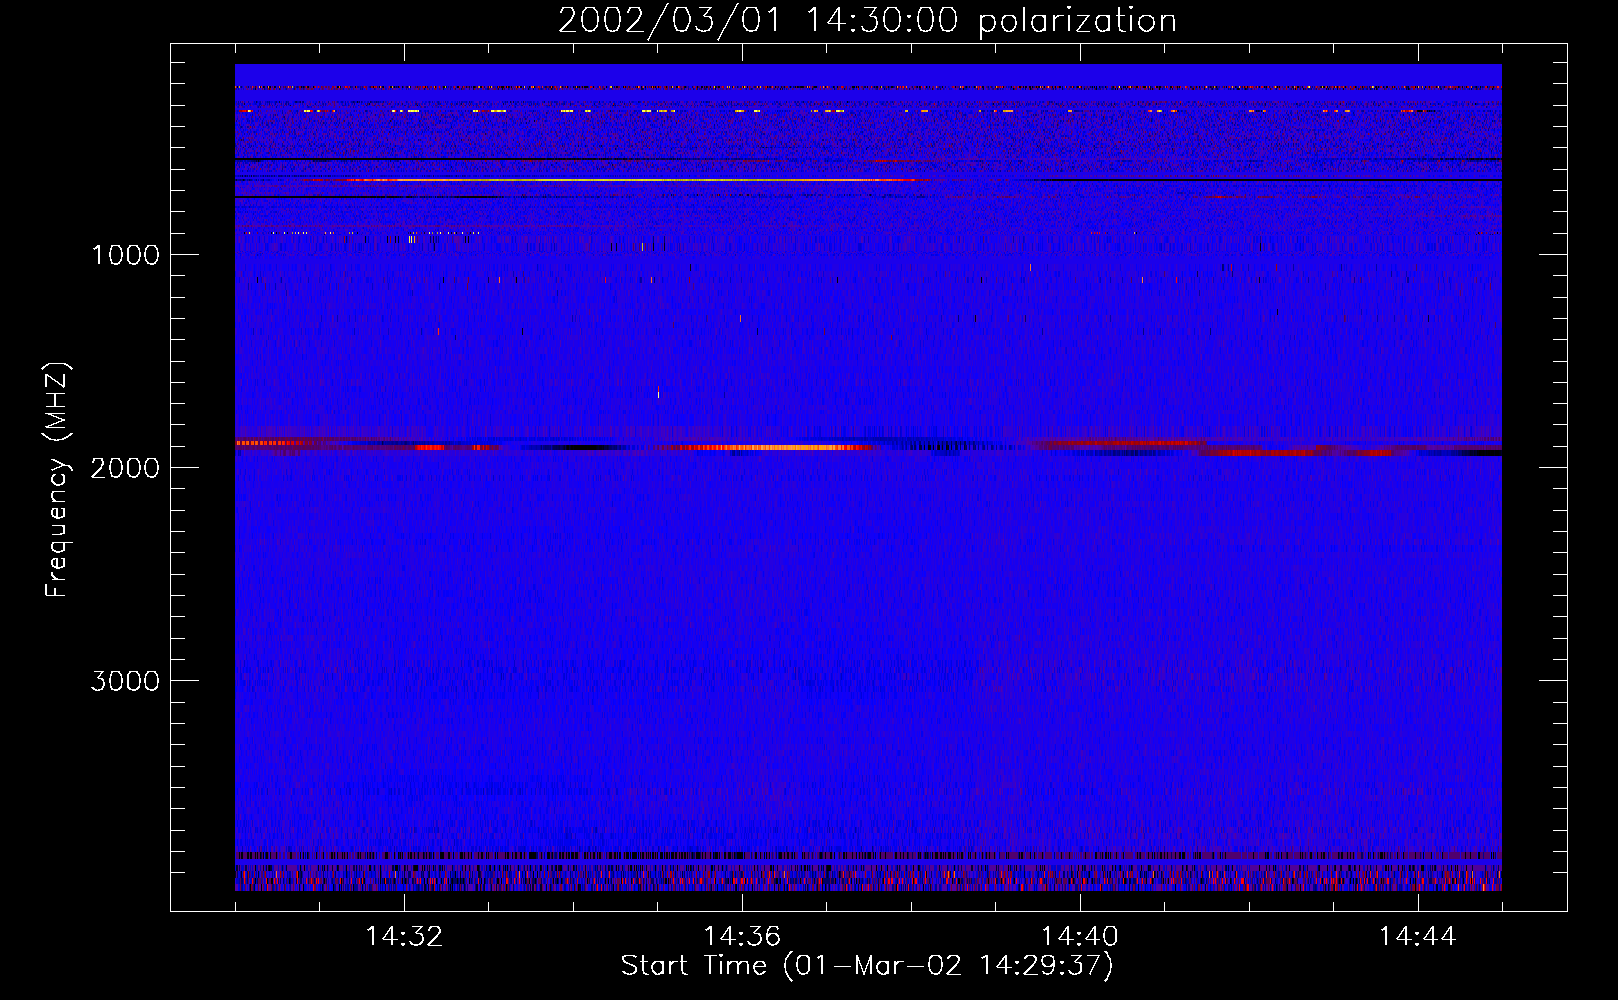Click the 1000 frequency tick label

coord(125,254)
